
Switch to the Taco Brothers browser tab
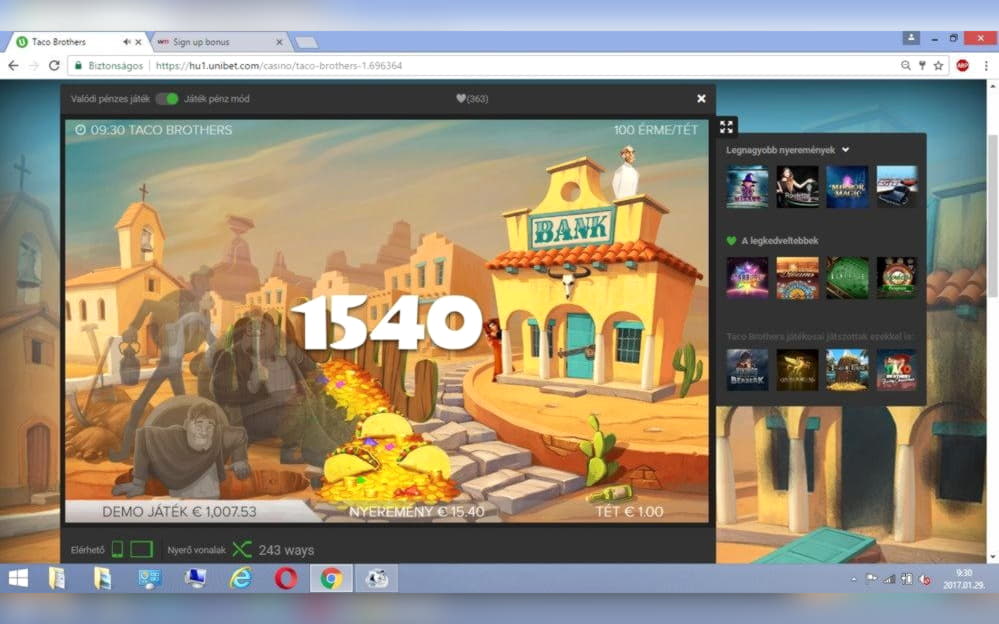(x=76, y=42)
